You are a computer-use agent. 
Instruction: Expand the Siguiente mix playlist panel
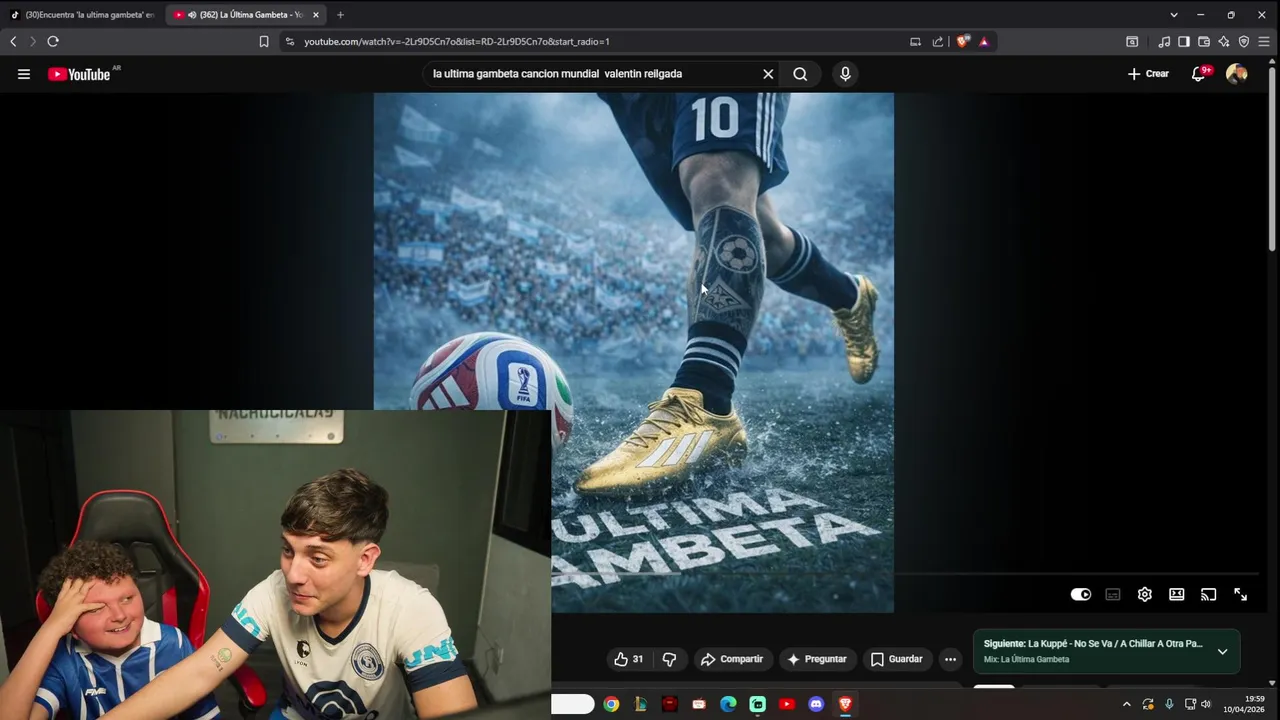(1222, 651)
